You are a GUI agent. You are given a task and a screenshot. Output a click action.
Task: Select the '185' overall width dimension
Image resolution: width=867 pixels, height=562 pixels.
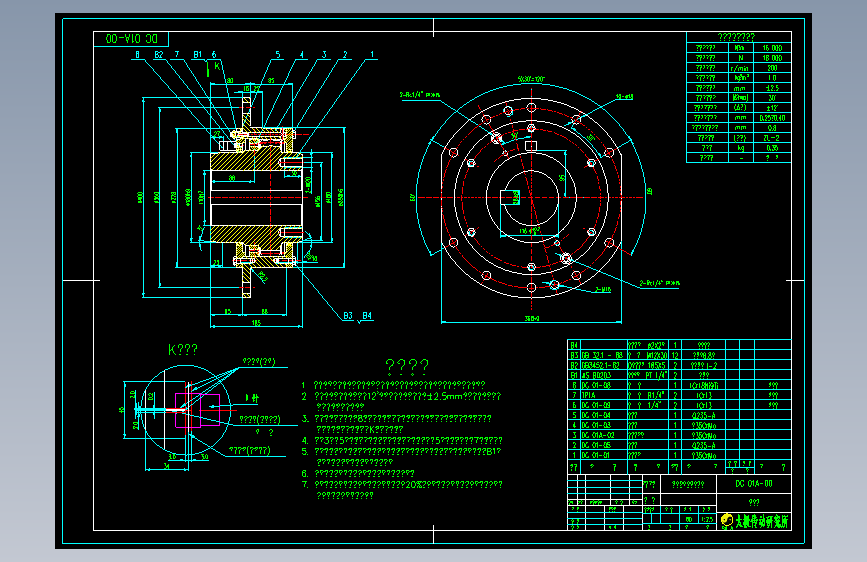tap(256, 323)
